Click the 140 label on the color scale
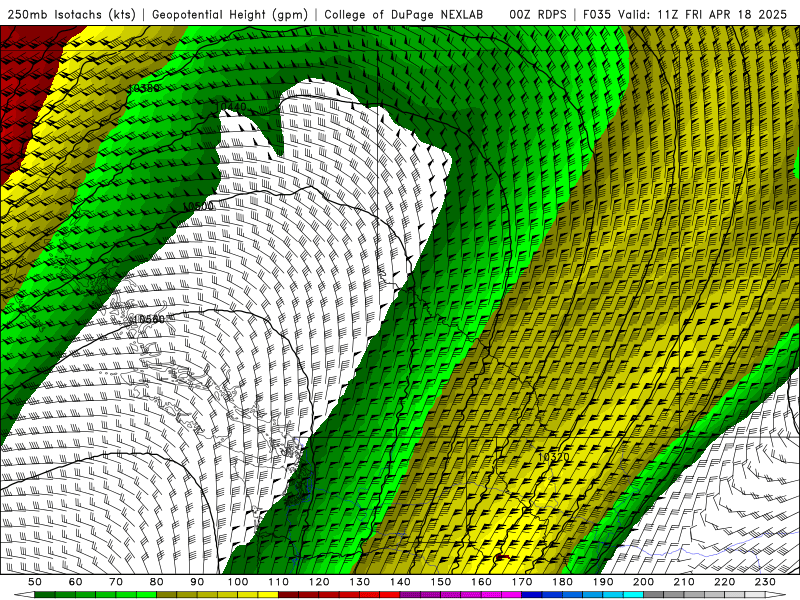 [400, 582]
